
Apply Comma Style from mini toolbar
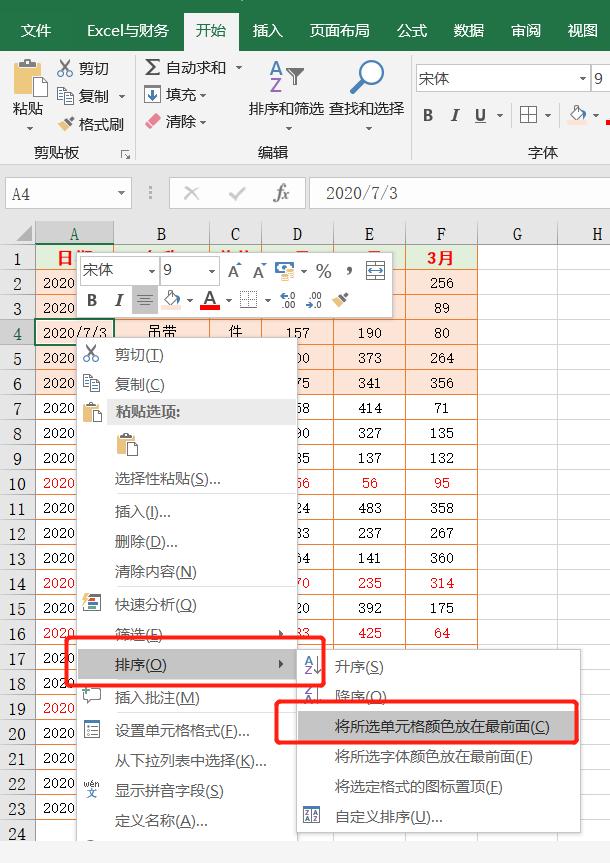pyautogui.click(x=349, y=270)
